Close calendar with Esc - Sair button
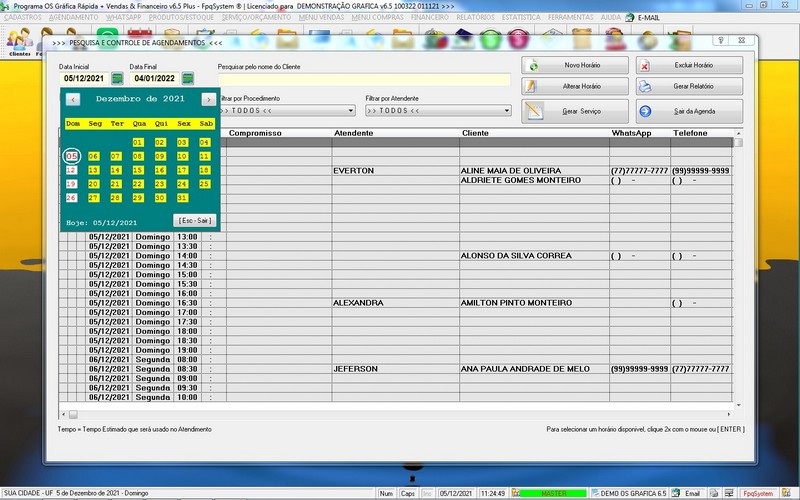This screenshot has height=500, width=800. tap(195, 220)
